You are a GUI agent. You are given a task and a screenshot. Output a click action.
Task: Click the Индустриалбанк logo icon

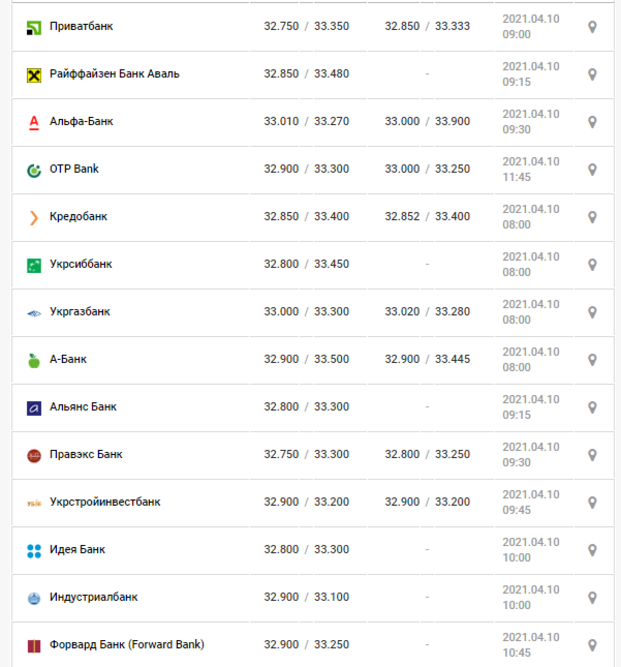tap(34, 599)
